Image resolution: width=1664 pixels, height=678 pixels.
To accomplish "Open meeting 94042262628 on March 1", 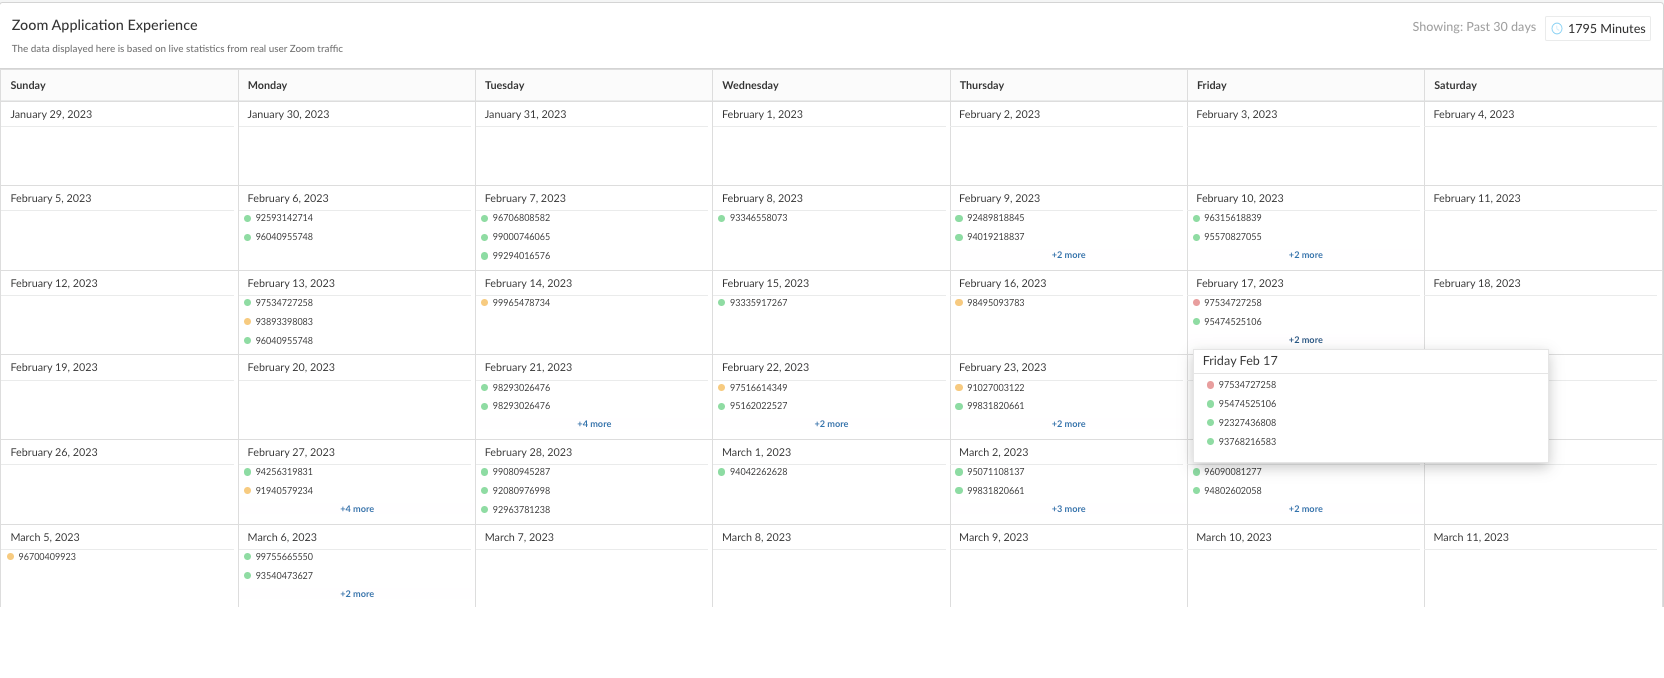I will click(758, 472).
